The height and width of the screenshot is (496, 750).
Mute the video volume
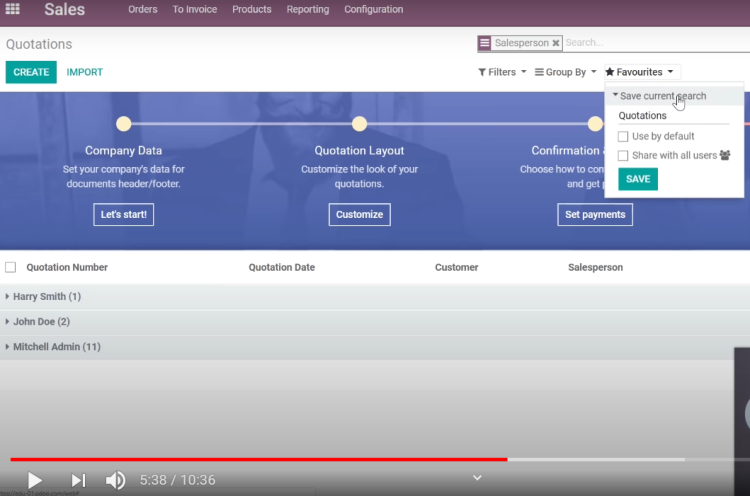coord(115,480)
